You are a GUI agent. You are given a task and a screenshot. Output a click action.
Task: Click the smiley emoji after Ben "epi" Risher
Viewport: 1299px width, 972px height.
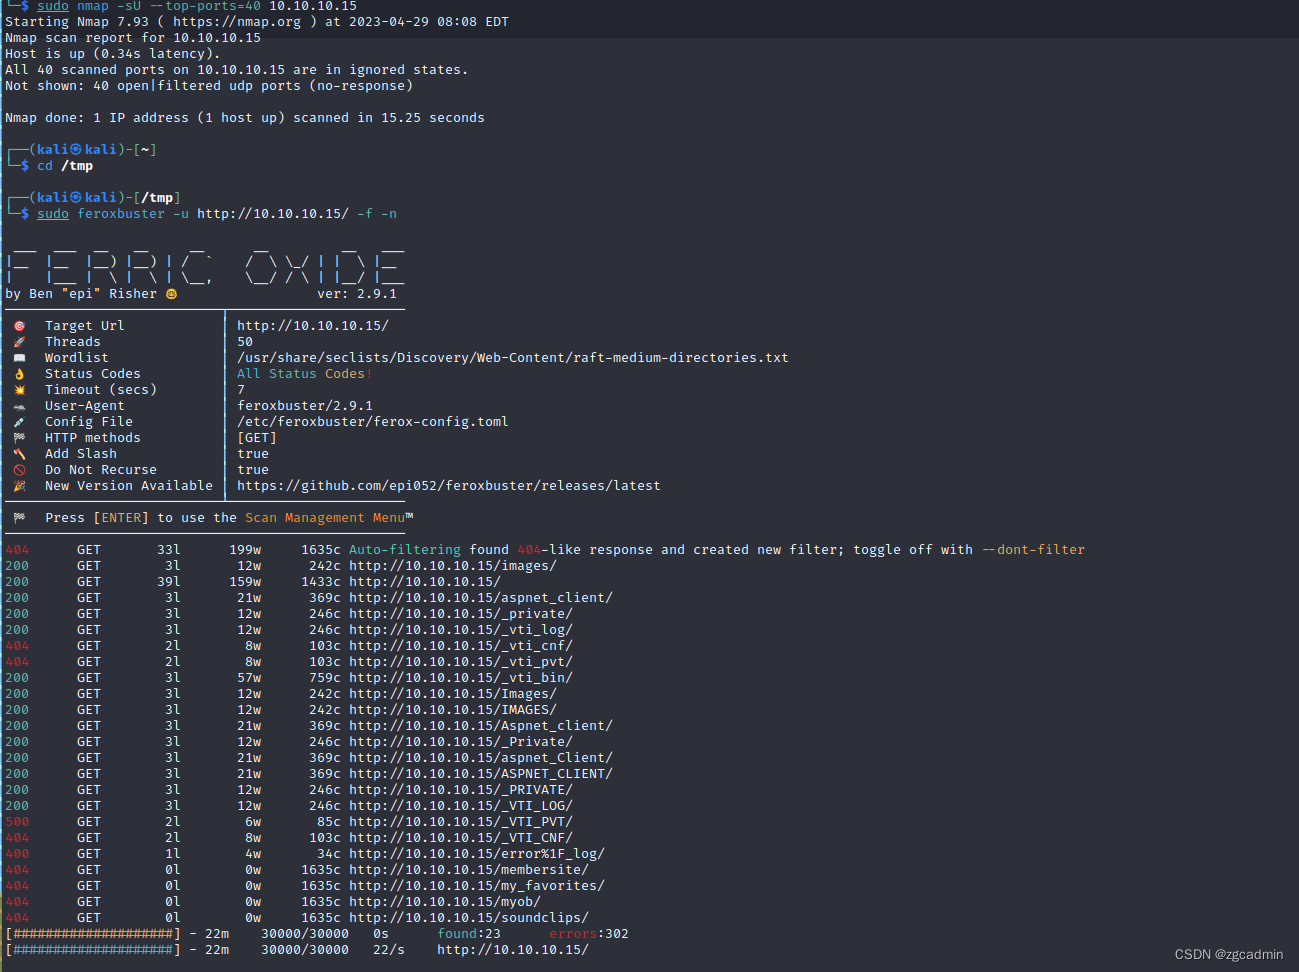tap(171, 294)
